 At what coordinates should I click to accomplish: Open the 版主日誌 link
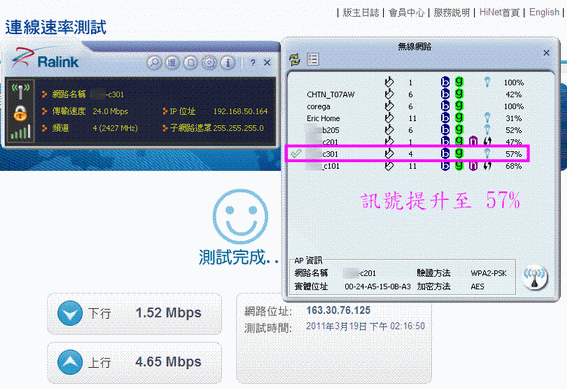coord(361,13)
